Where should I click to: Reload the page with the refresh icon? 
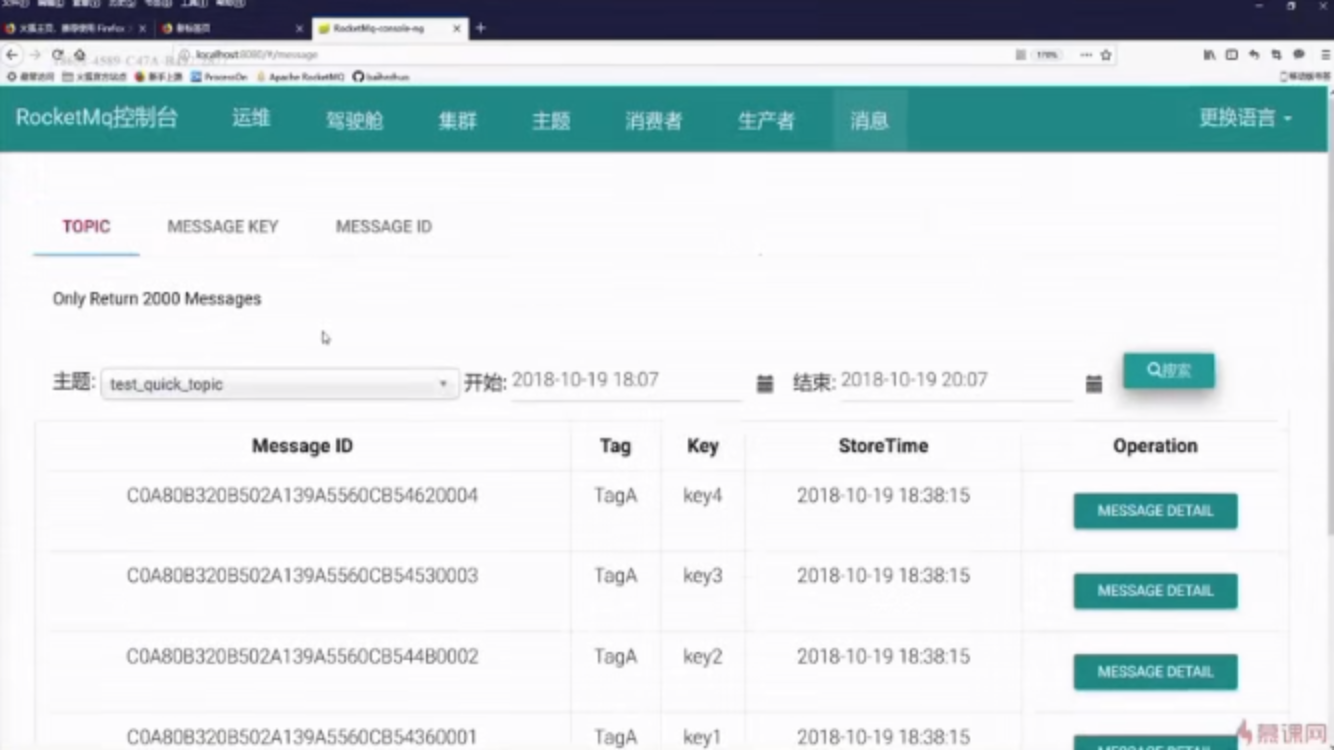tap(58, 55)
